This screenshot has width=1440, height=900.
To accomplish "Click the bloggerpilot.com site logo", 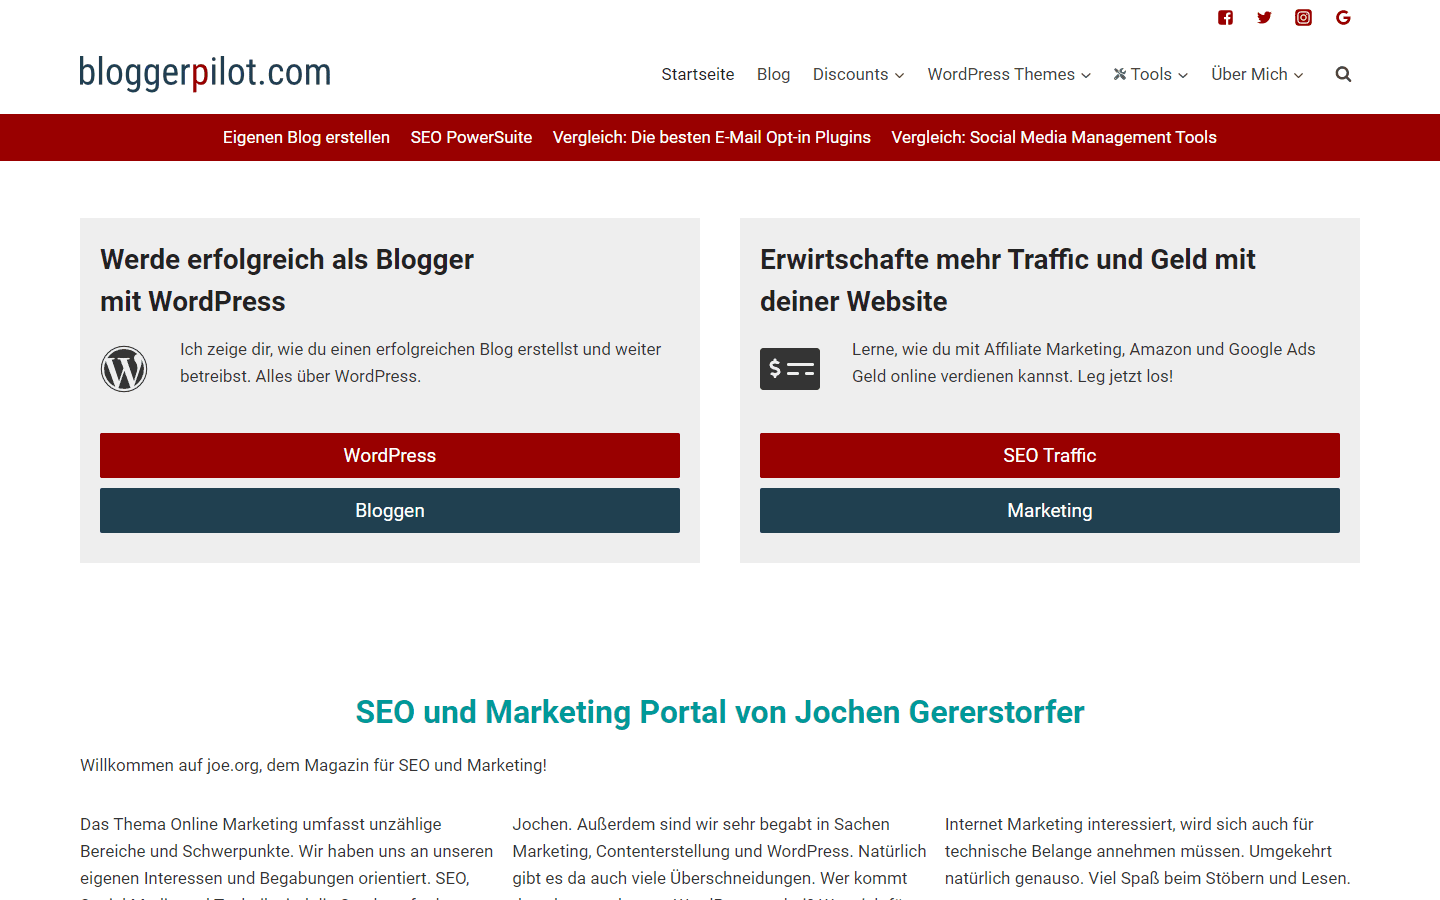I will click(205, 72).
